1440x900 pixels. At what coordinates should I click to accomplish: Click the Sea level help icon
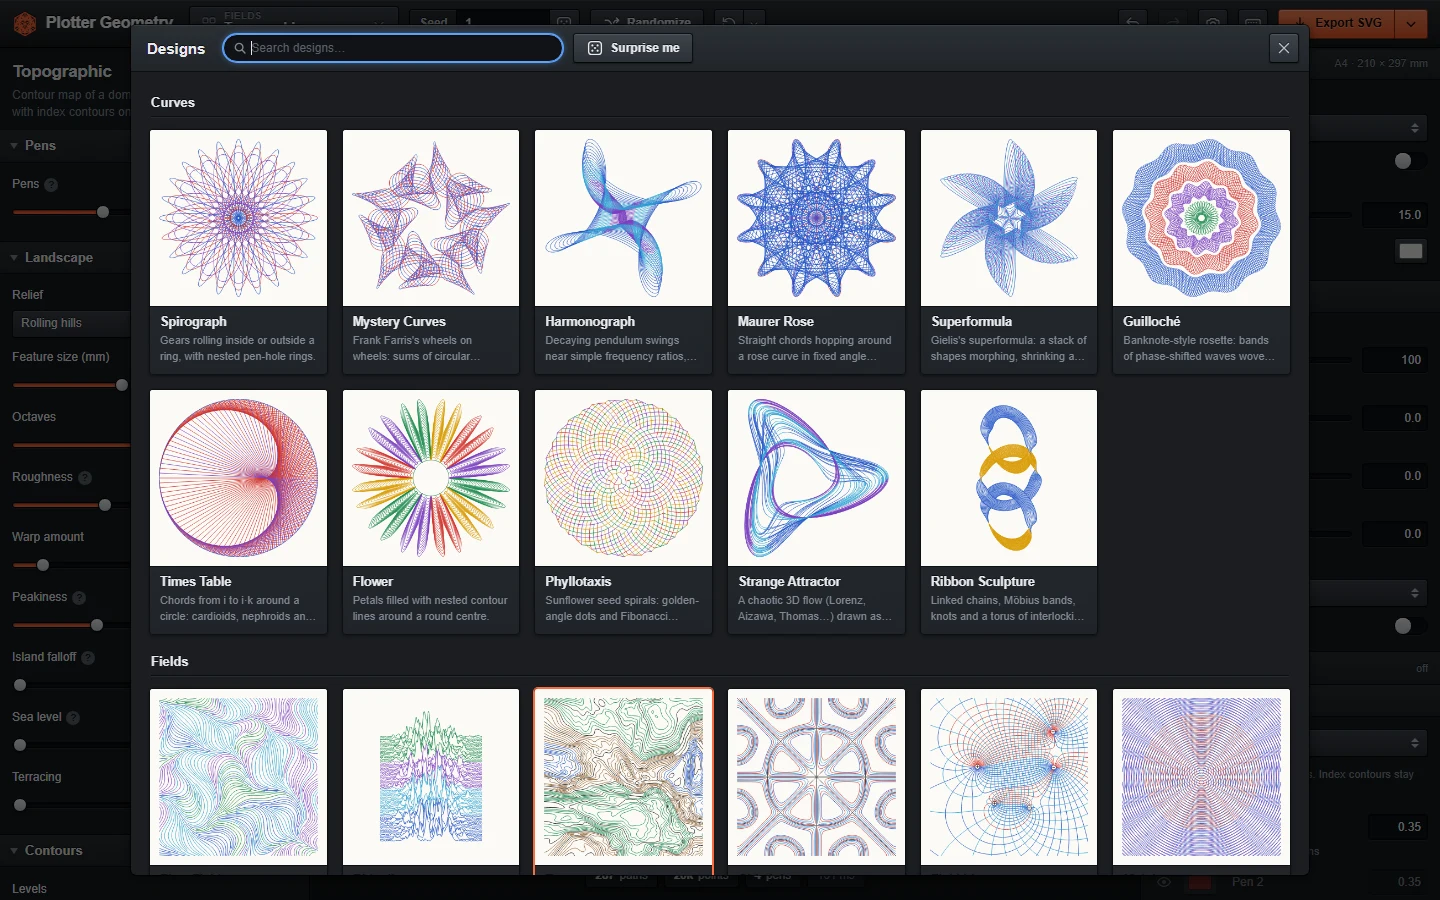pyautogui.click(x=73, y=718)
